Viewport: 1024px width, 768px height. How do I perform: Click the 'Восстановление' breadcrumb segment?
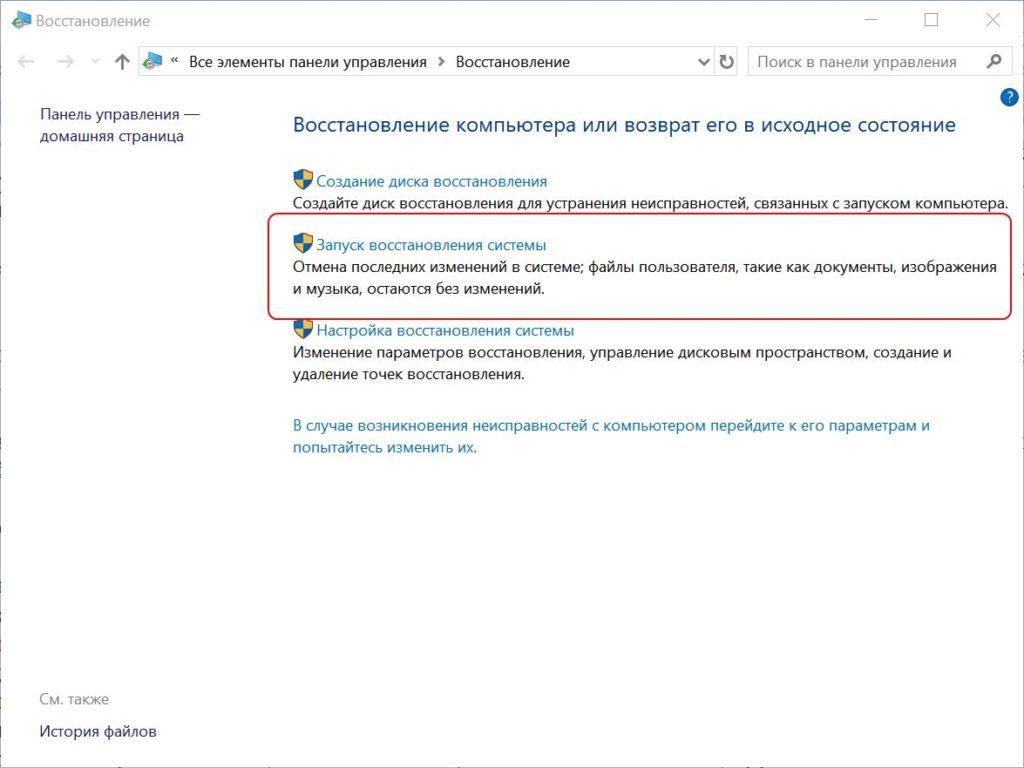point(513,62)
